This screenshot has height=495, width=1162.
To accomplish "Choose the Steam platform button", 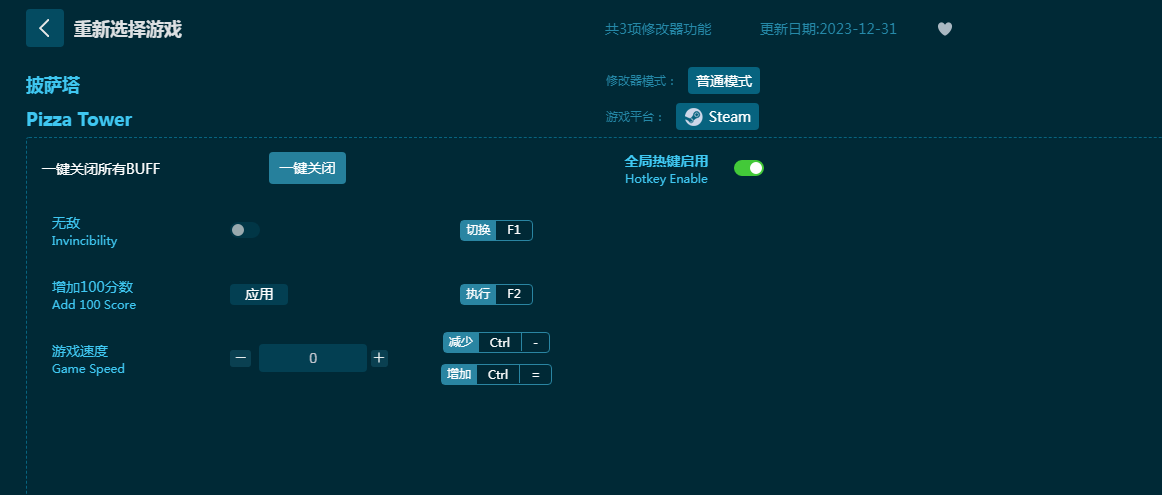I will pyautogui.click(x=717, y=117).
